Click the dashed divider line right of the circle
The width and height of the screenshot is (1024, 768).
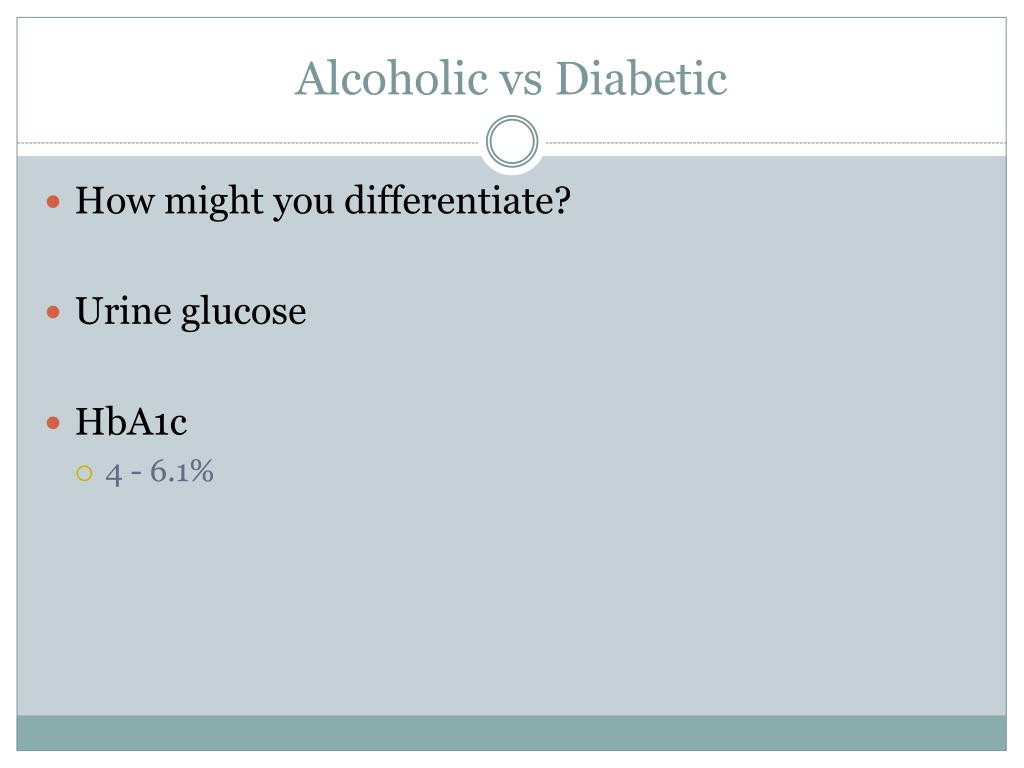[773, 142]
